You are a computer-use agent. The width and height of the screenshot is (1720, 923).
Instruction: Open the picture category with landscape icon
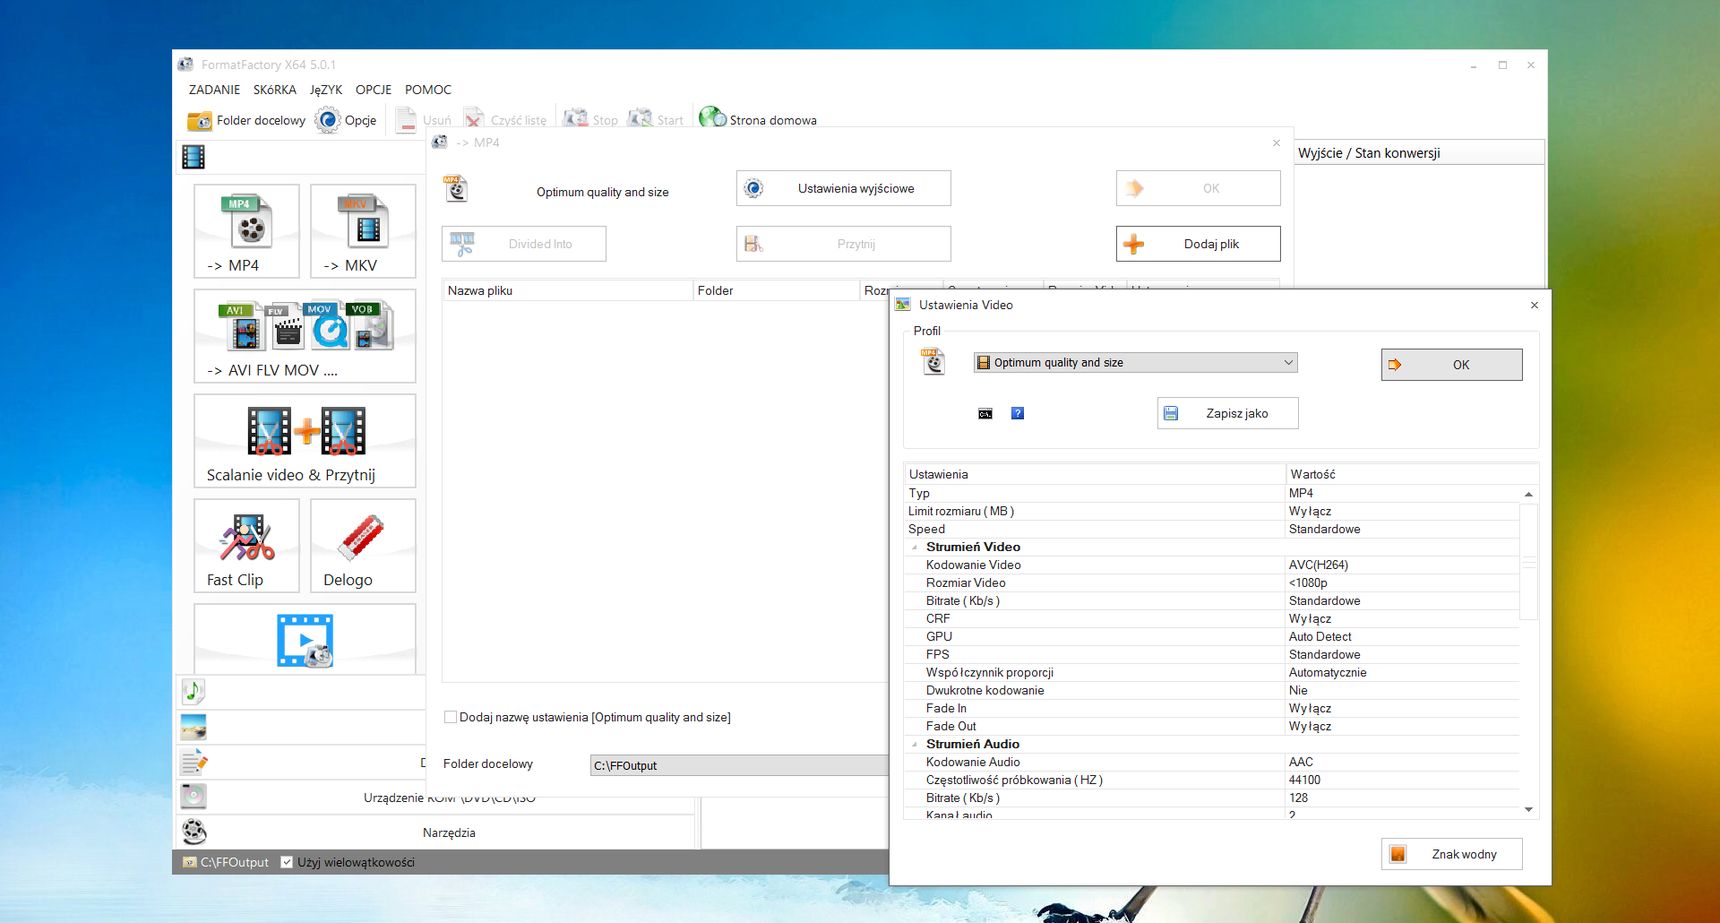tap(193, 727)
